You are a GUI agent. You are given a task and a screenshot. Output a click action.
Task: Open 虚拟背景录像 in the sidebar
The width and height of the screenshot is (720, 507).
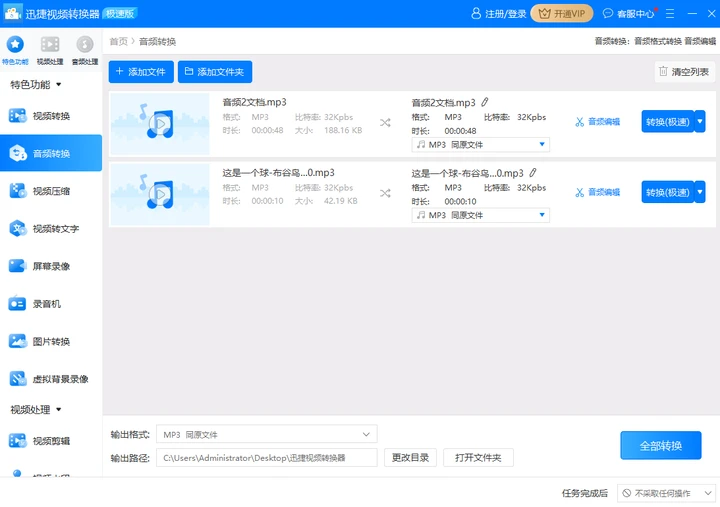pyautogui.click(x=51, y=379)
